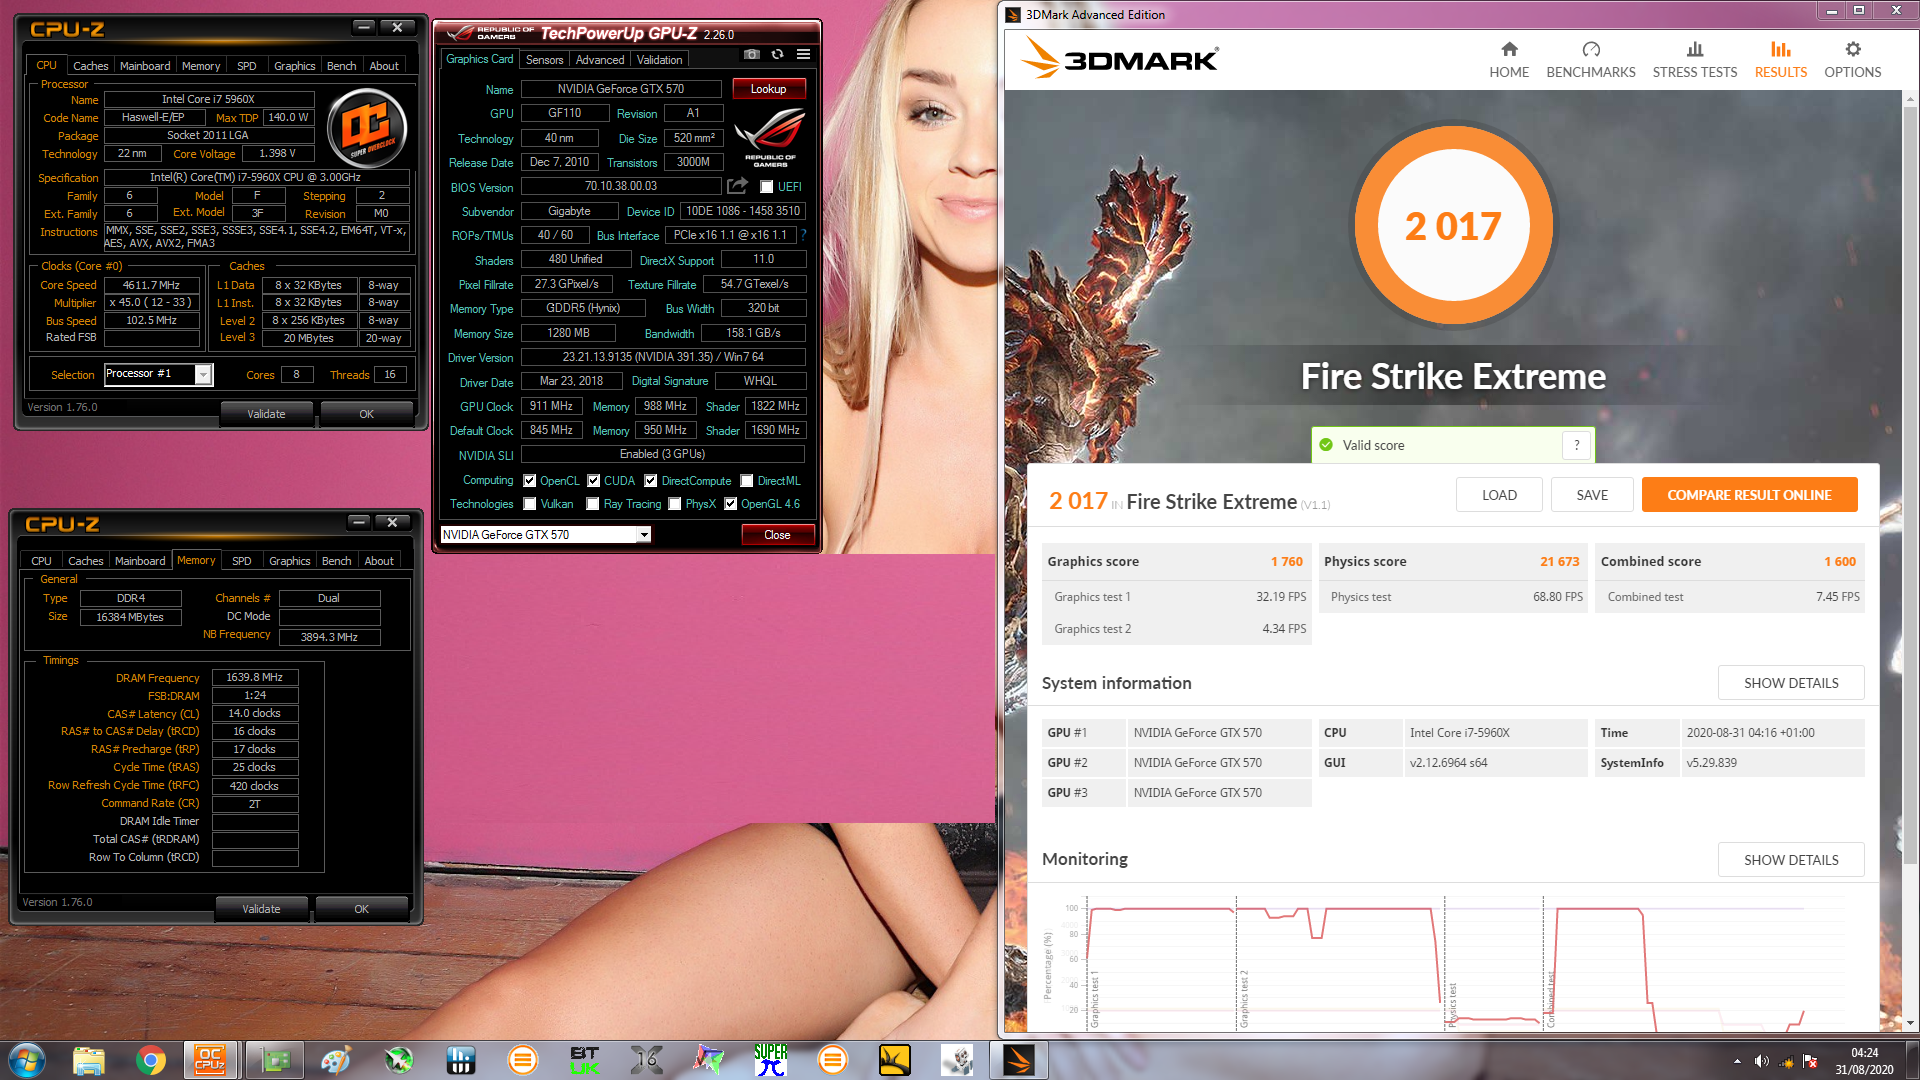Toggle the Ray Tracing checkbox
Viewport: 1920px width, 1080px height.
tap(593, 504)
